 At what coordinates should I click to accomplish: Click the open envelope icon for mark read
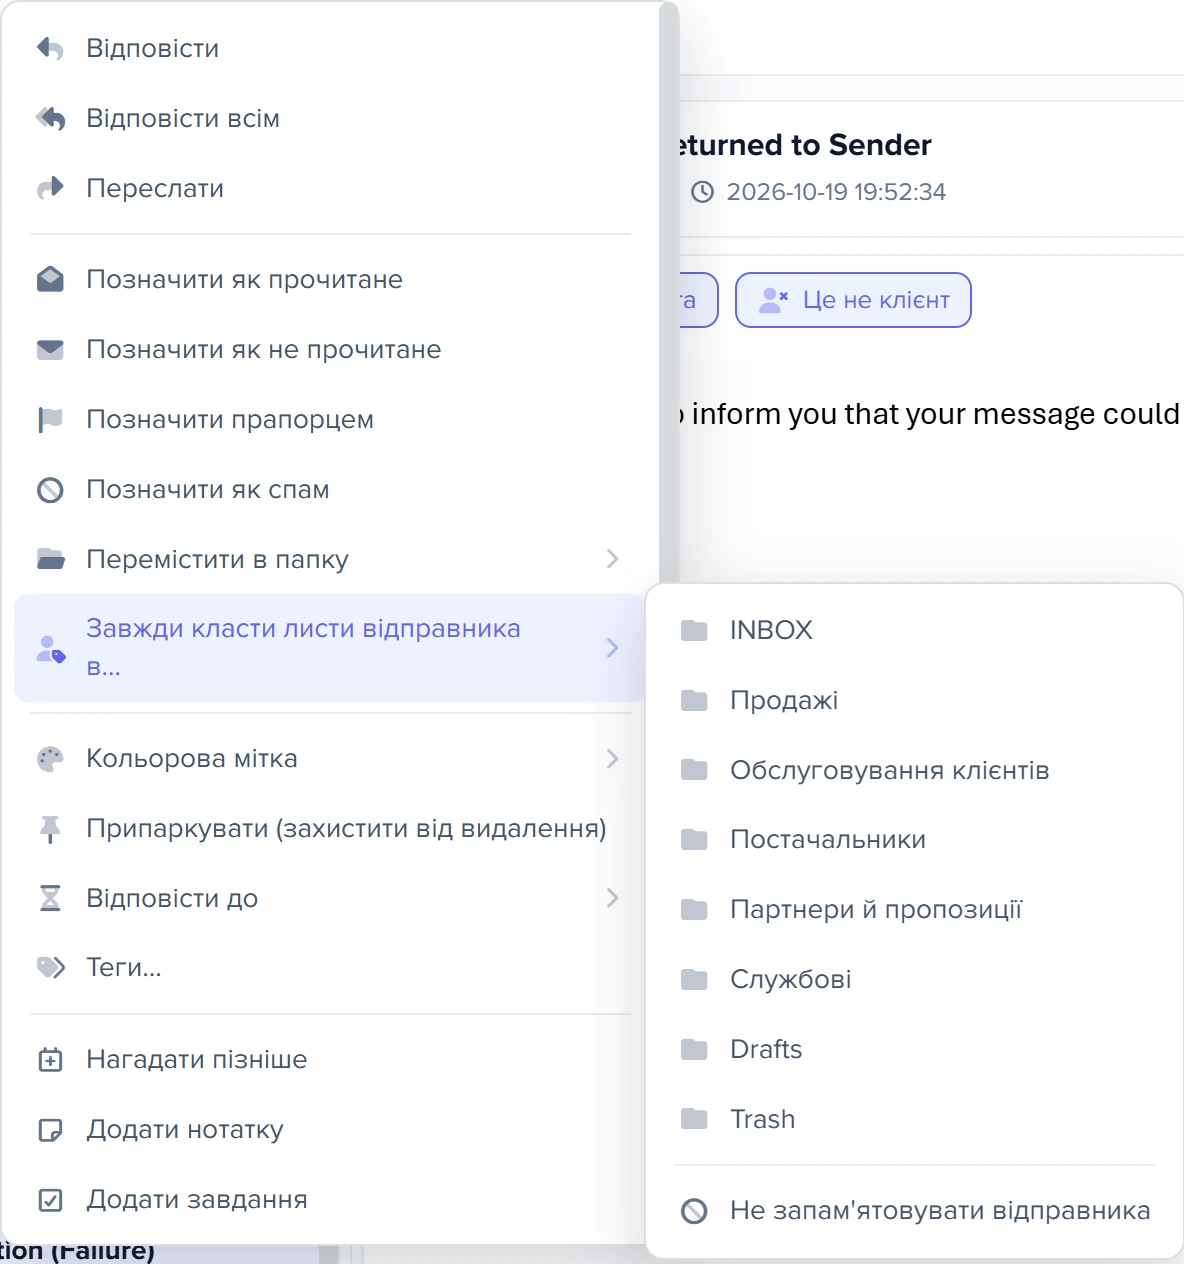tap(50, 279)
